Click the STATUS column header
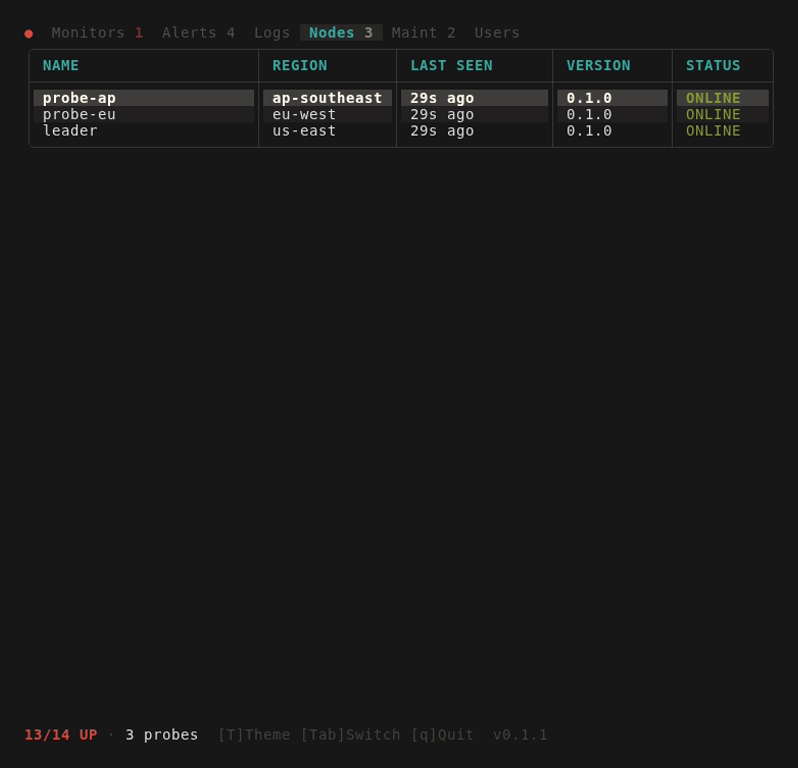This screenshot has height=768, width=798. click(x=713, y=65)
